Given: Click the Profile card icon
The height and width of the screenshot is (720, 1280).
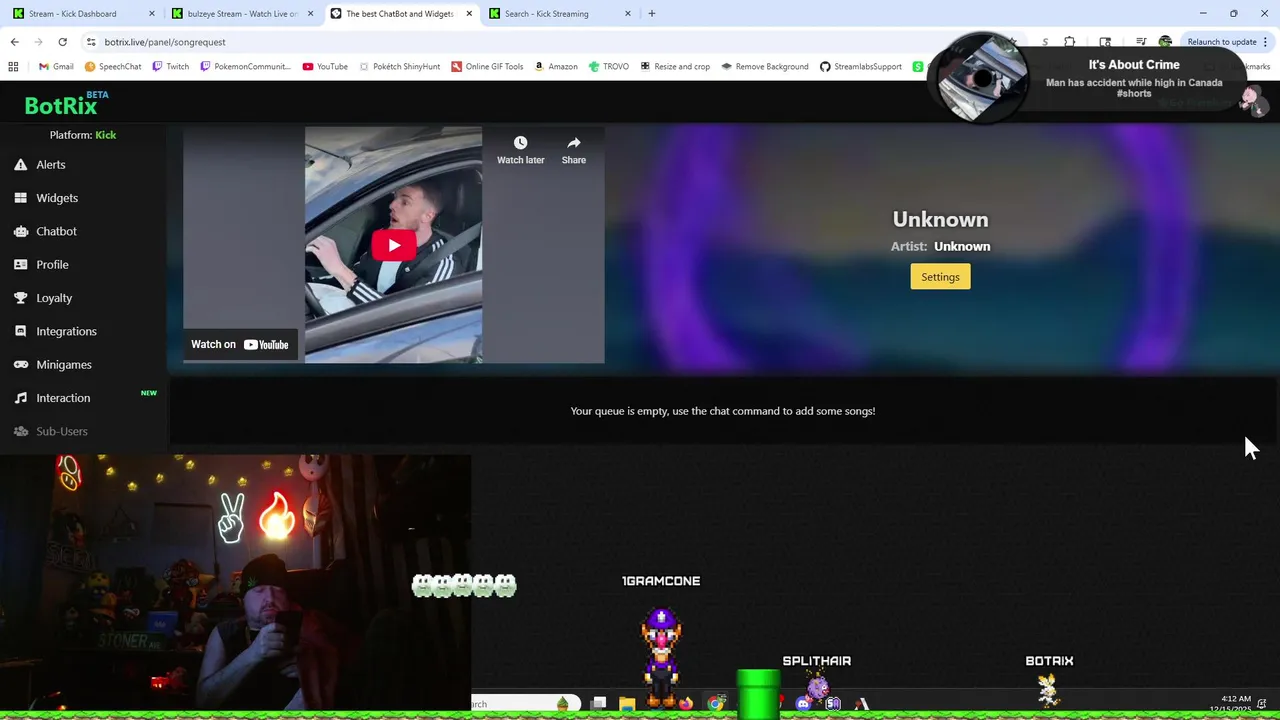Looking at the screenshot, I should click(x=20, y=265).
